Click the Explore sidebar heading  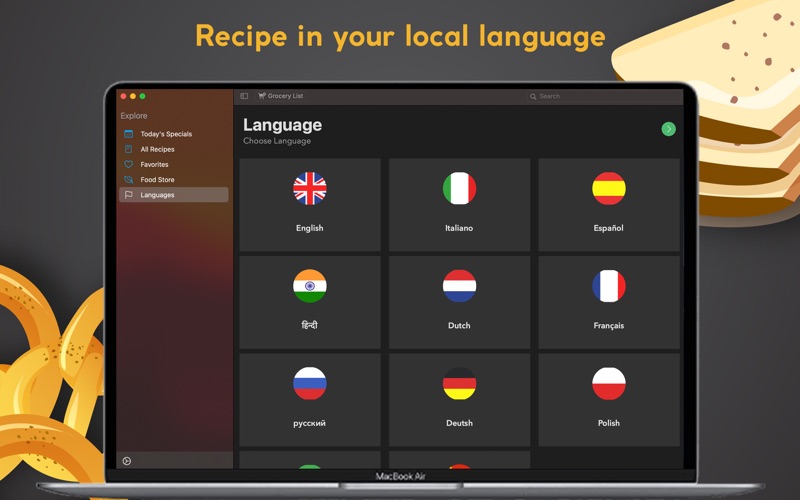134,116
